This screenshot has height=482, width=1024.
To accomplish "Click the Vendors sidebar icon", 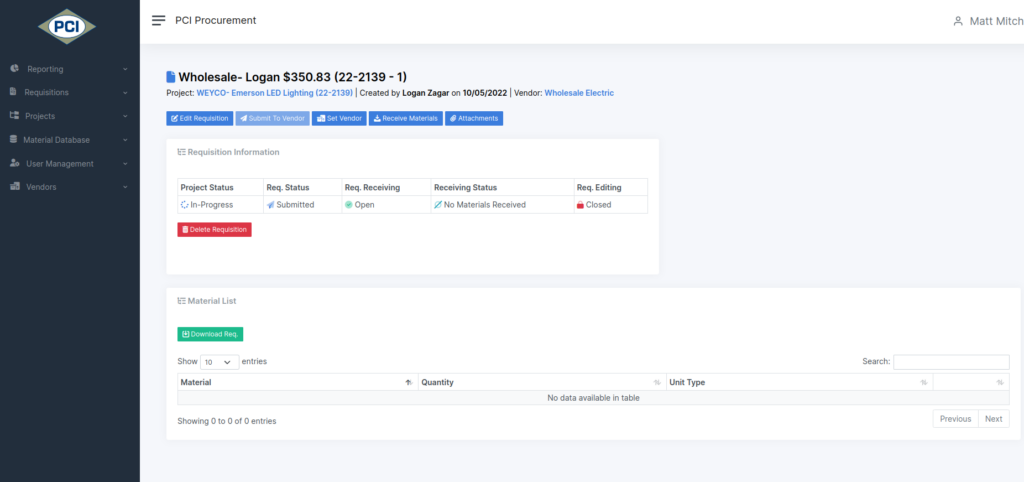I will 14,187.
